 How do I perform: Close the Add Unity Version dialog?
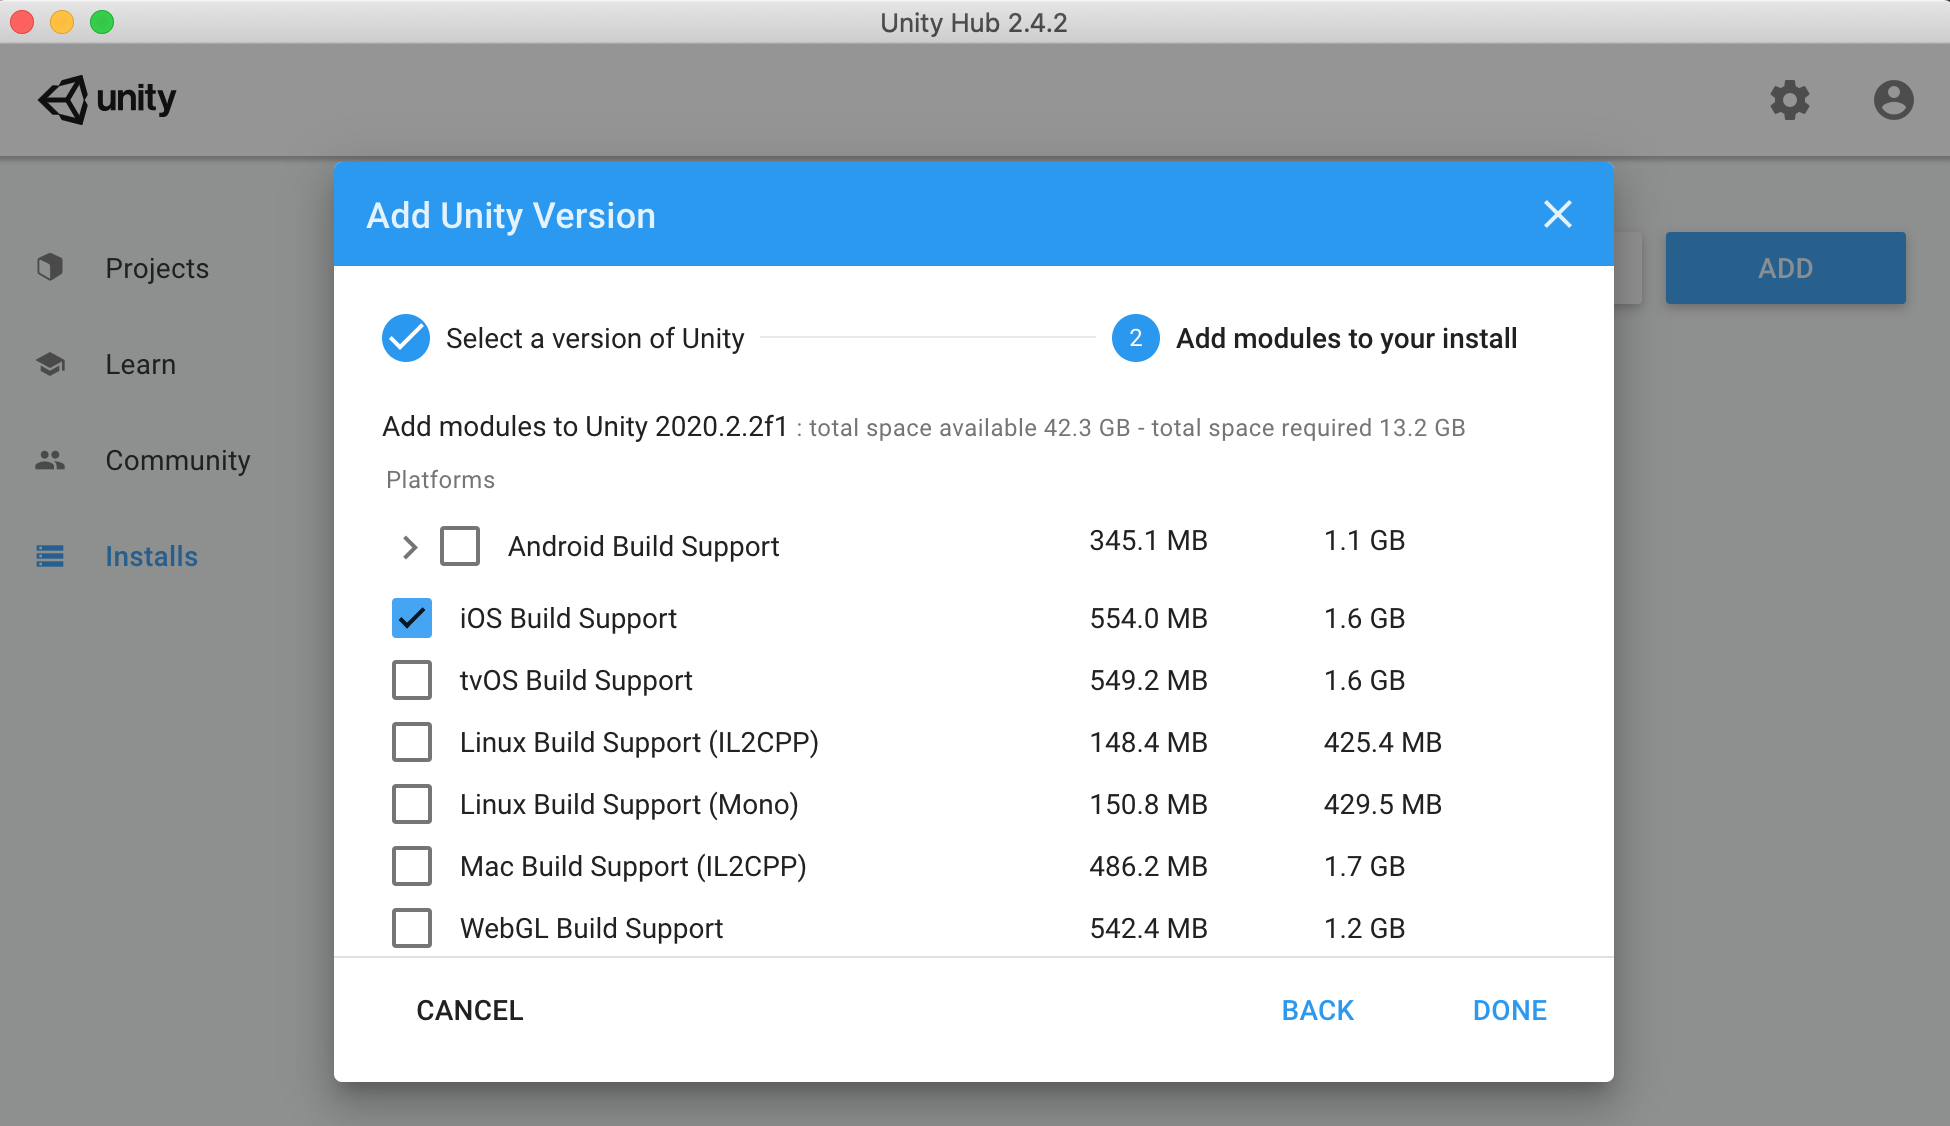(1557, 214)
